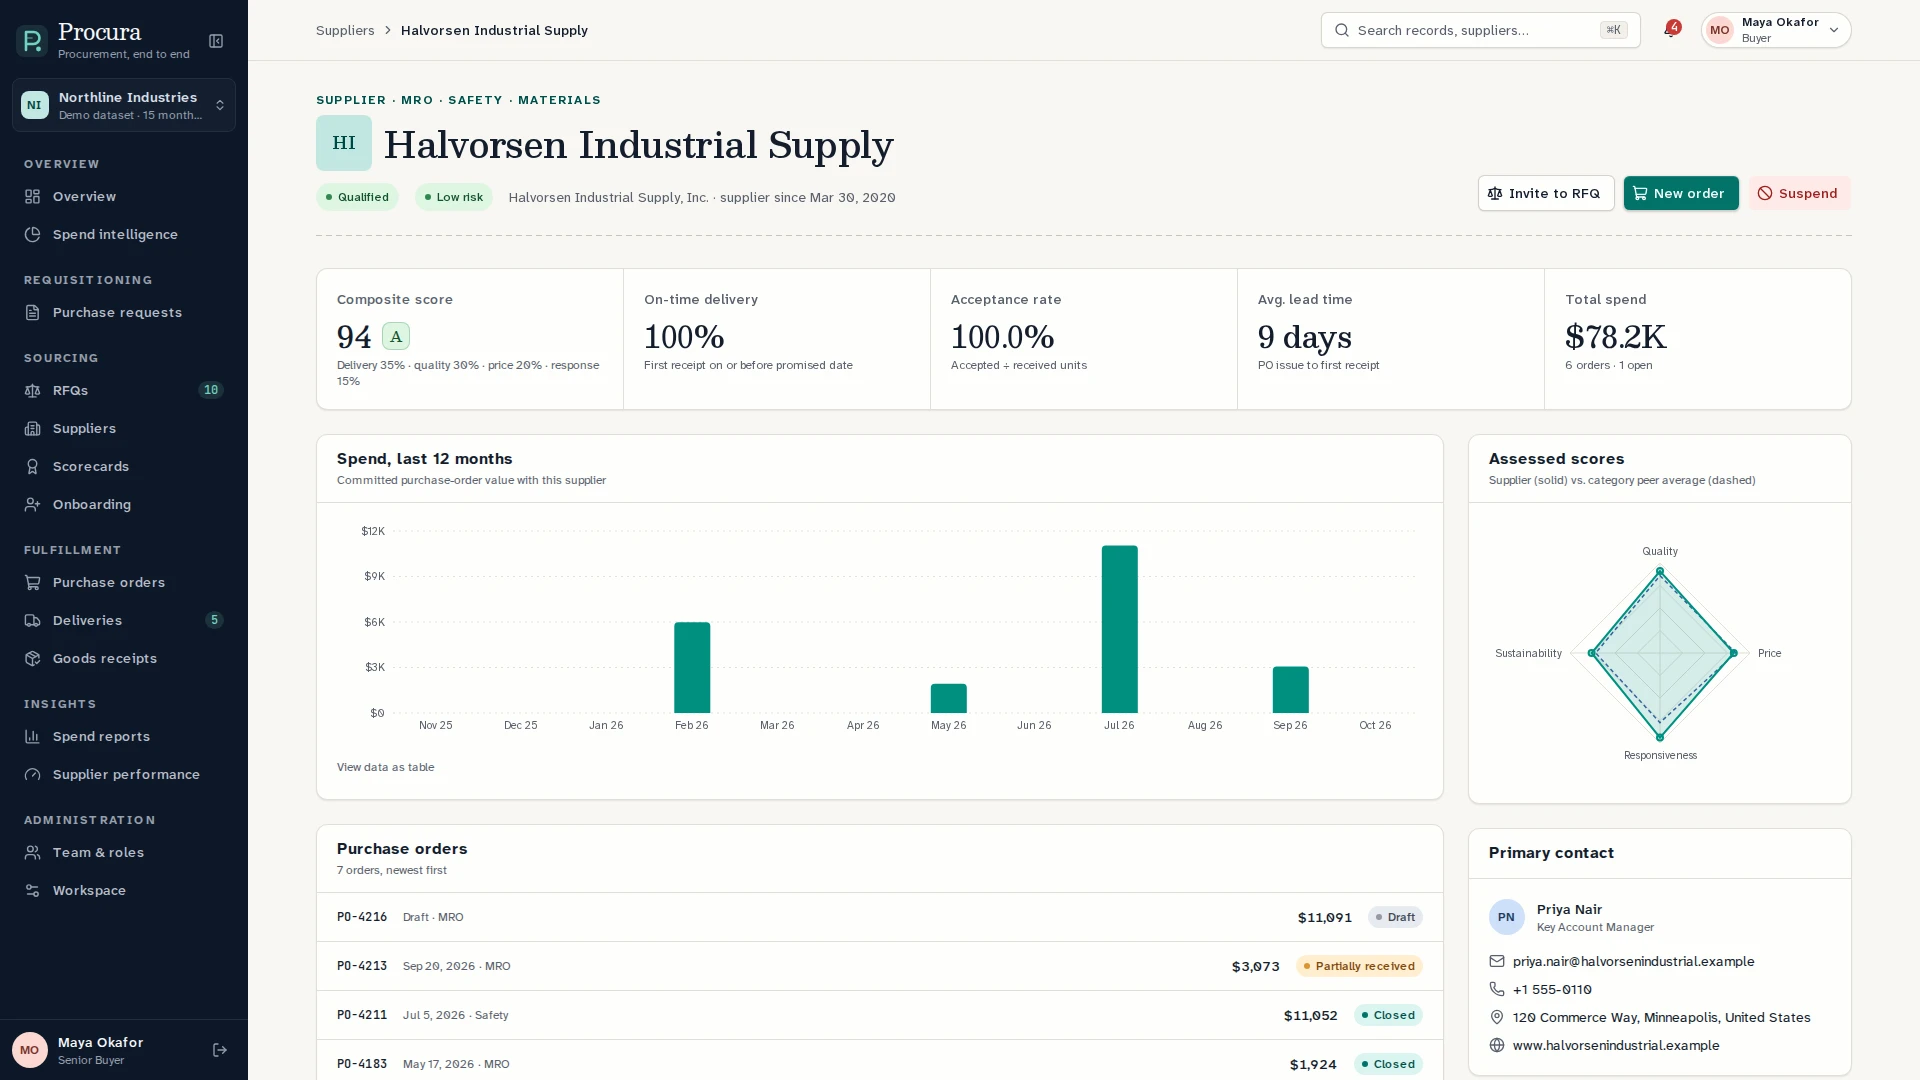
Task: Log out via the sign-out icon
Action: (x=220, y=1050)
